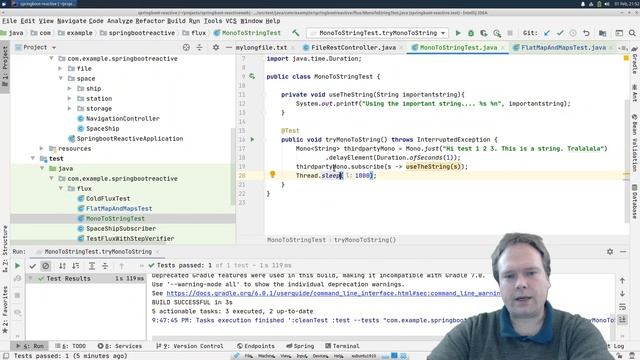This screenshot has height=360, width=640.
Task: Open the TODO tool window button
Action: click(x=71, y=346)
